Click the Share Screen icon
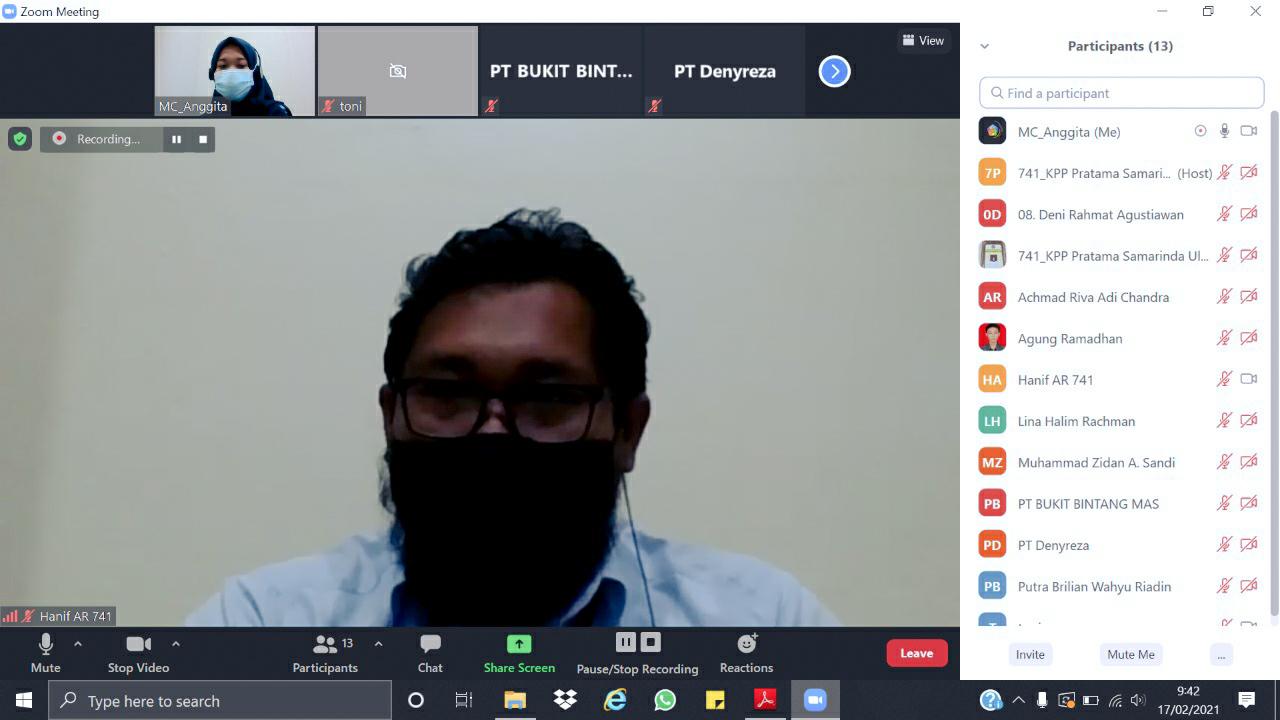 coord(519,644)
